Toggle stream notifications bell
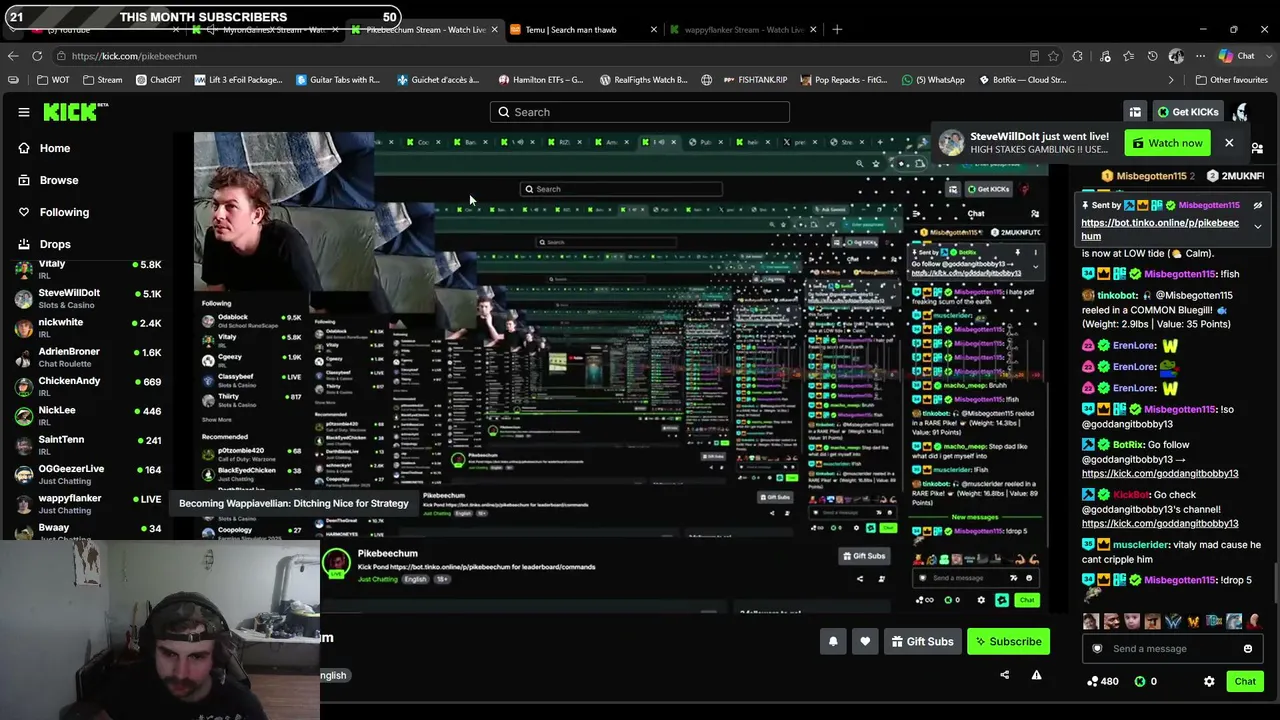 833,642
